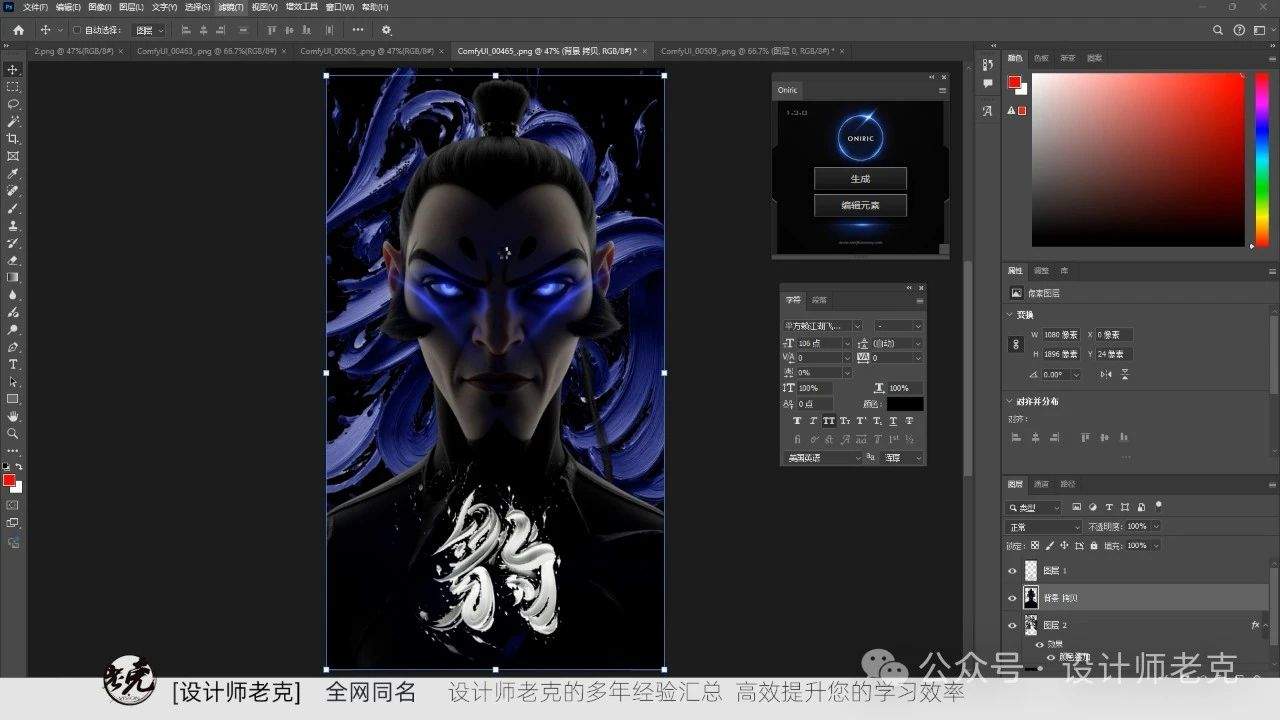Select the Magic Wand tool
1280x720 pixels.
tap(13, 121)
